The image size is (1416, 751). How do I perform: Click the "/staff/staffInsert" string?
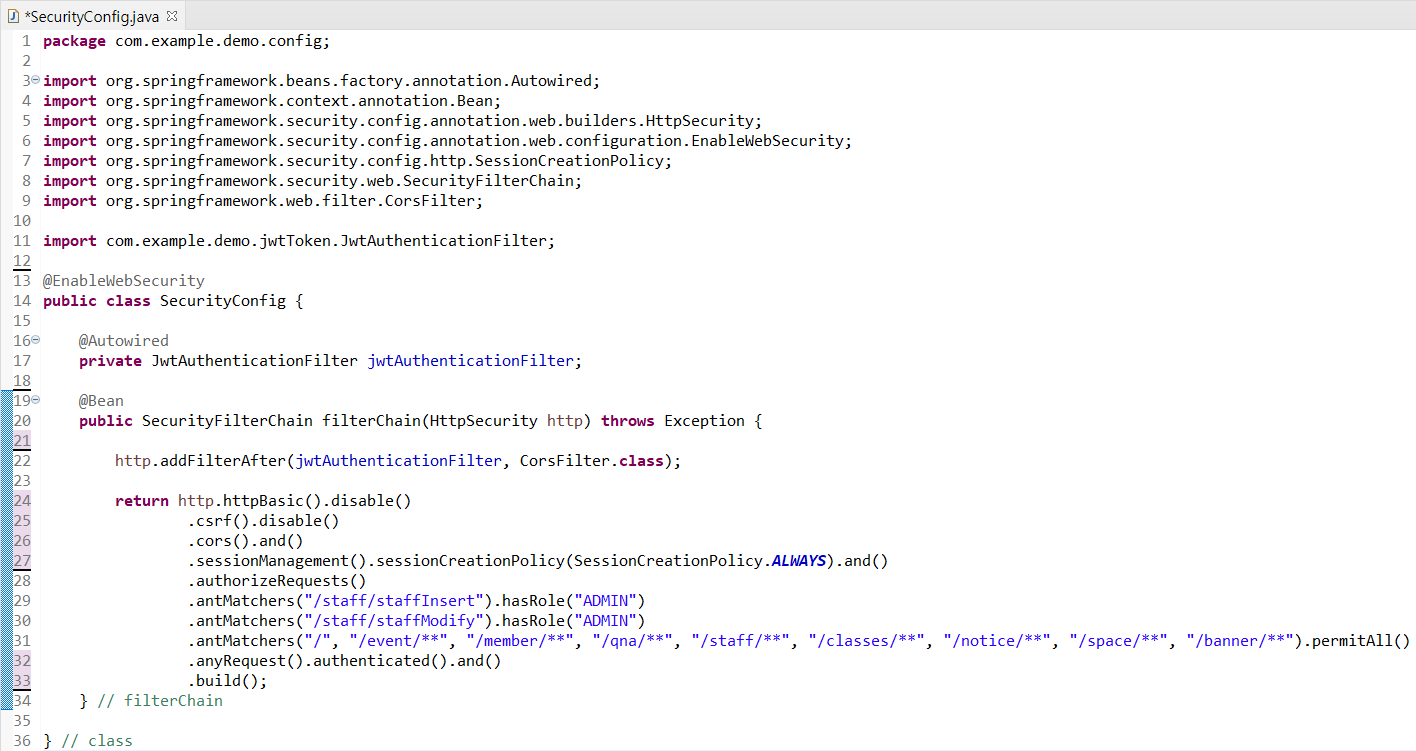click(394, 601)
